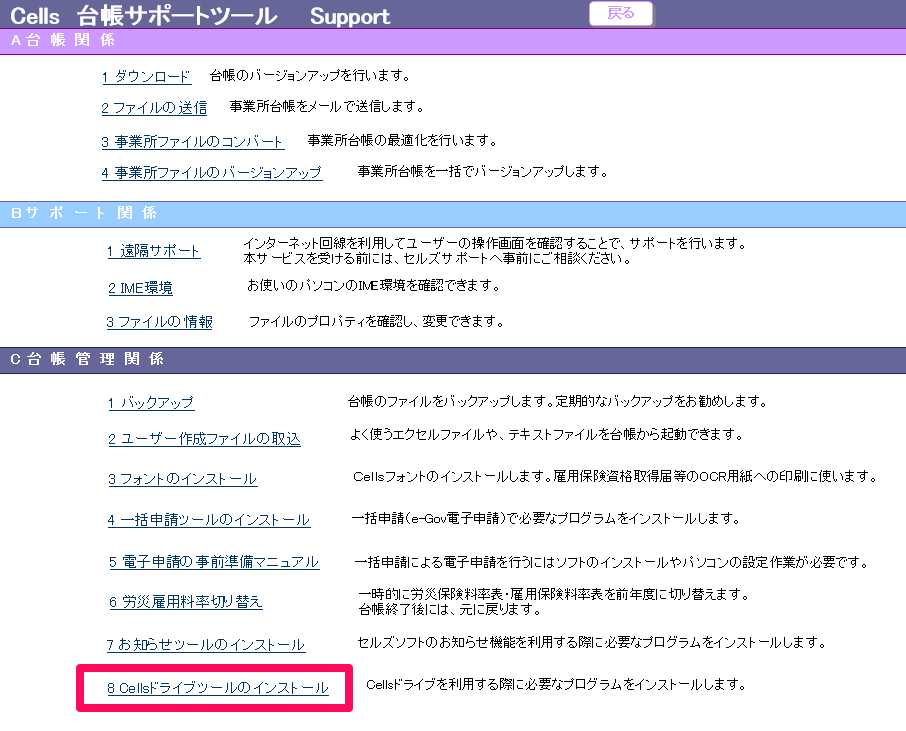Open 2 ユーザー作成ファイルの取込 link
The height and width of the screenshot is (731, 906).
point(204,439)
